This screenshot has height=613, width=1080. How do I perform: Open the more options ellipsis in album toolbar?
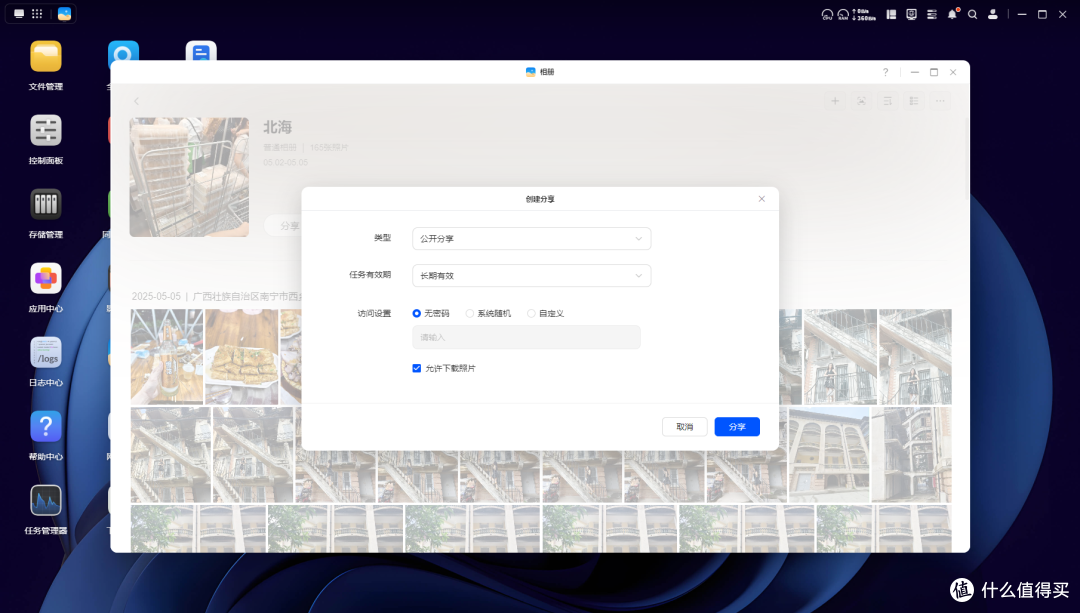pos(939,101)
